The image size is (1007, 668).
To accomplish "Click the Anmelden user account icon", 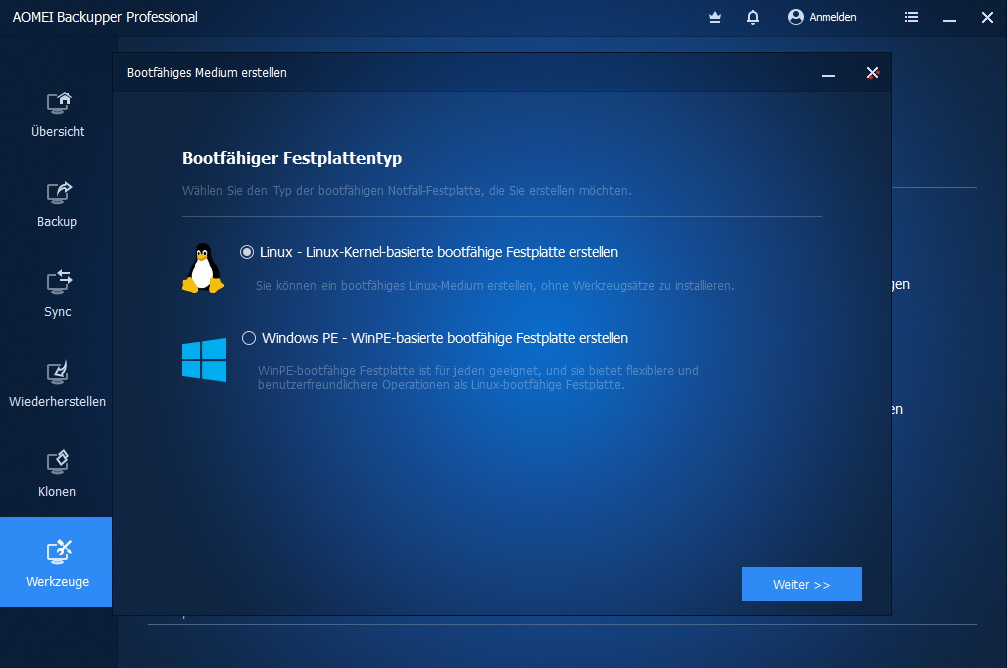I will (x=796, y=17).
